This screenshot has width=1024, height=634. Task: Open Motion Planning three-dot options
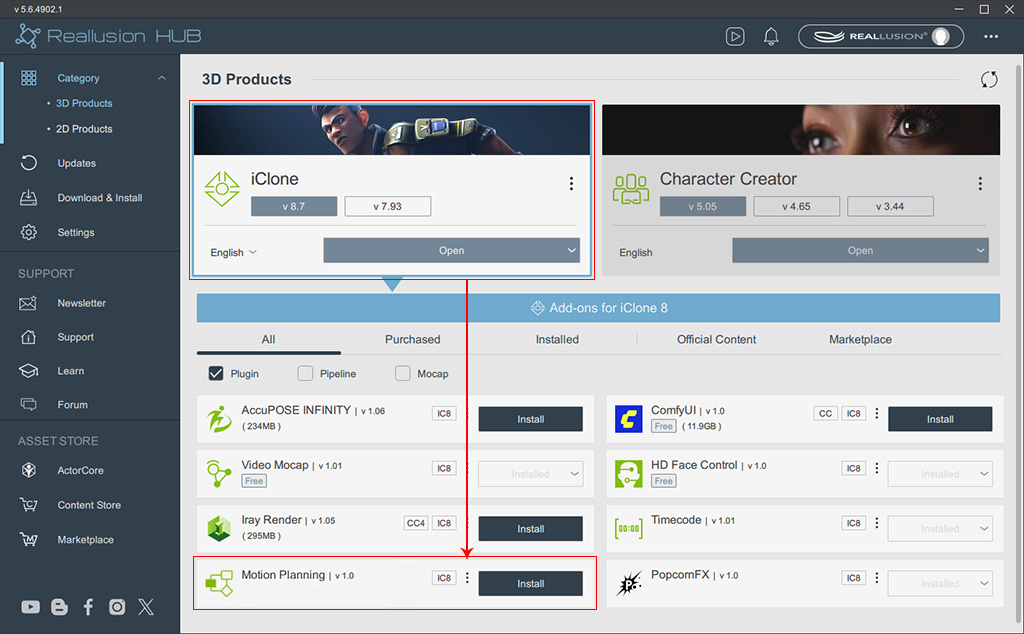pos(467,578)
